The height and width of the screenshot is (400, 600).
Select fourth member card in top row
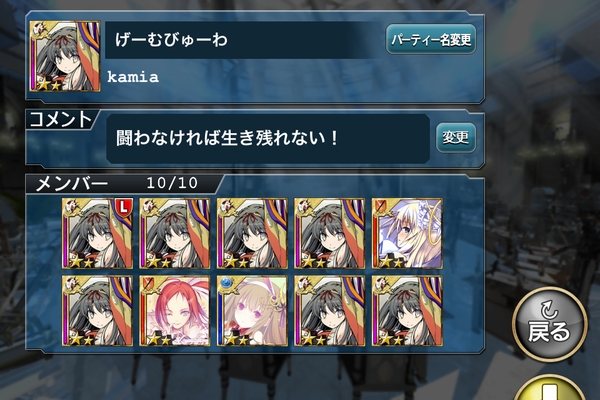pos(329,233)
